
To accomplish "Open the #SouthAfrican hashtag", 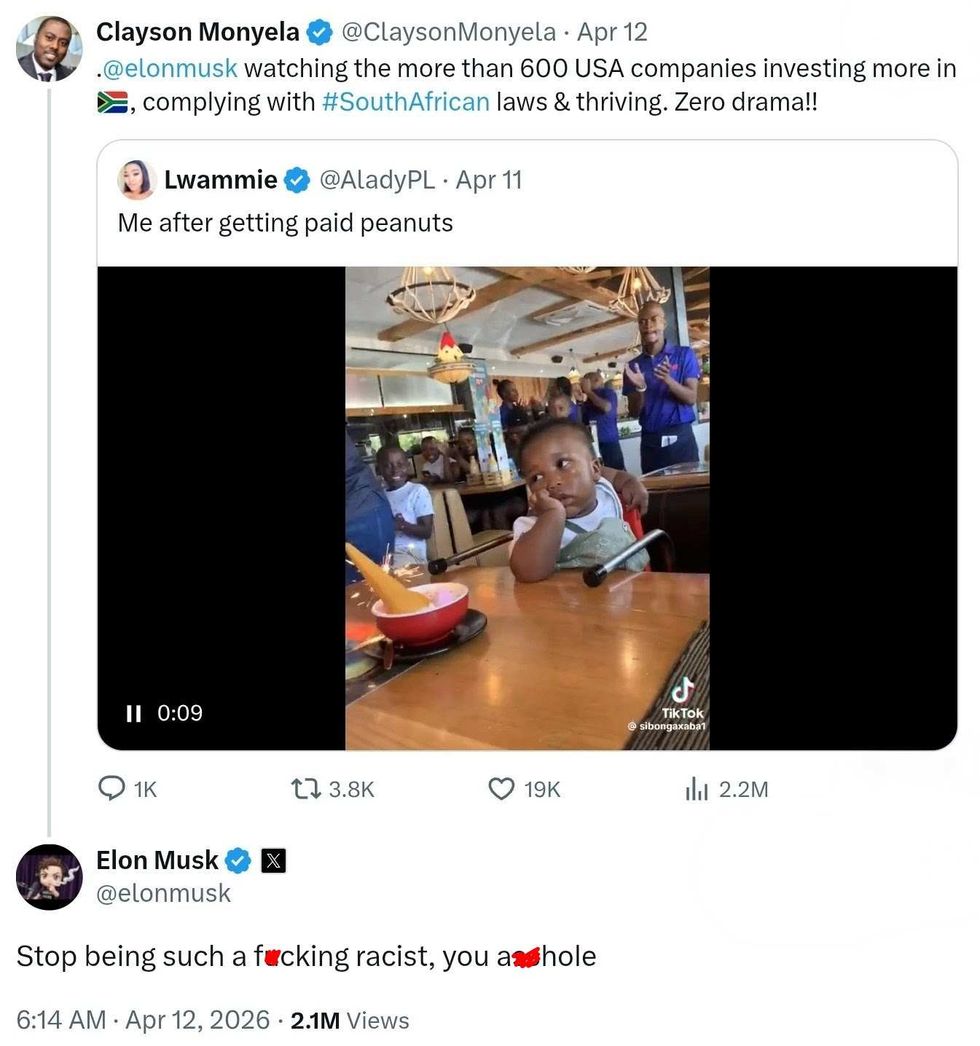I will pos(406,102).
